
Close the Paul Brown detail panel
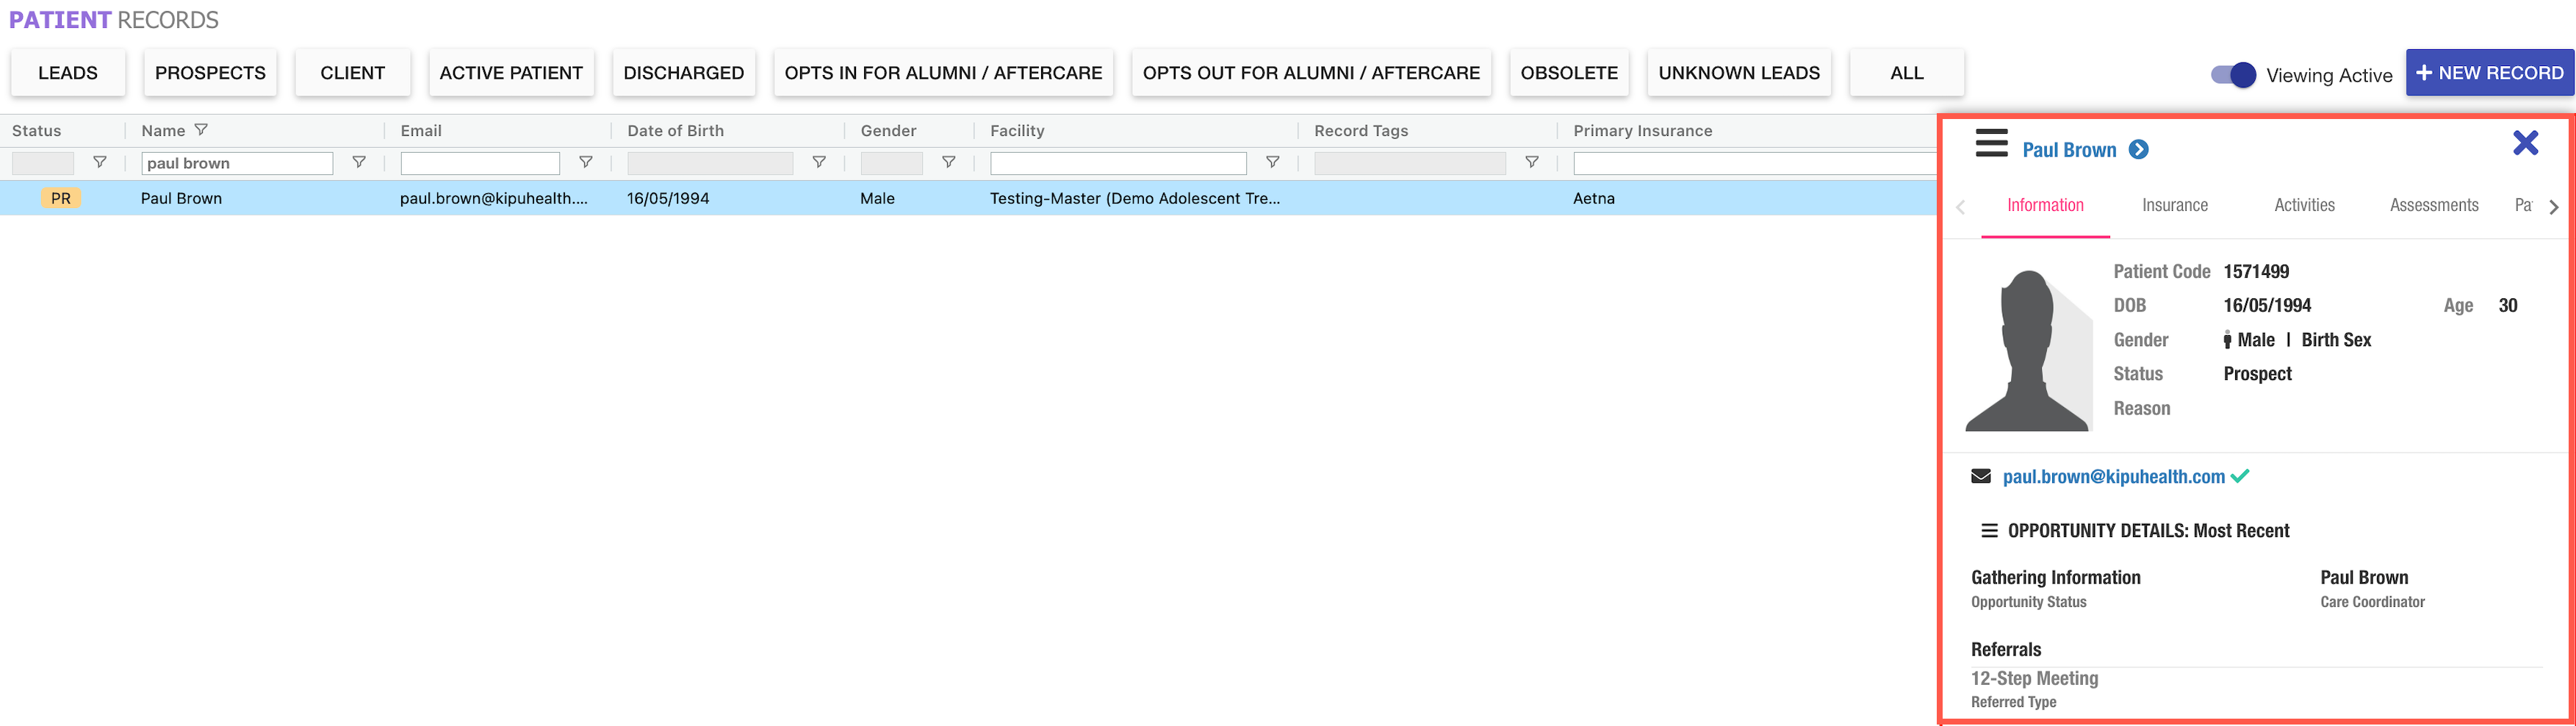coord(2525,143)
